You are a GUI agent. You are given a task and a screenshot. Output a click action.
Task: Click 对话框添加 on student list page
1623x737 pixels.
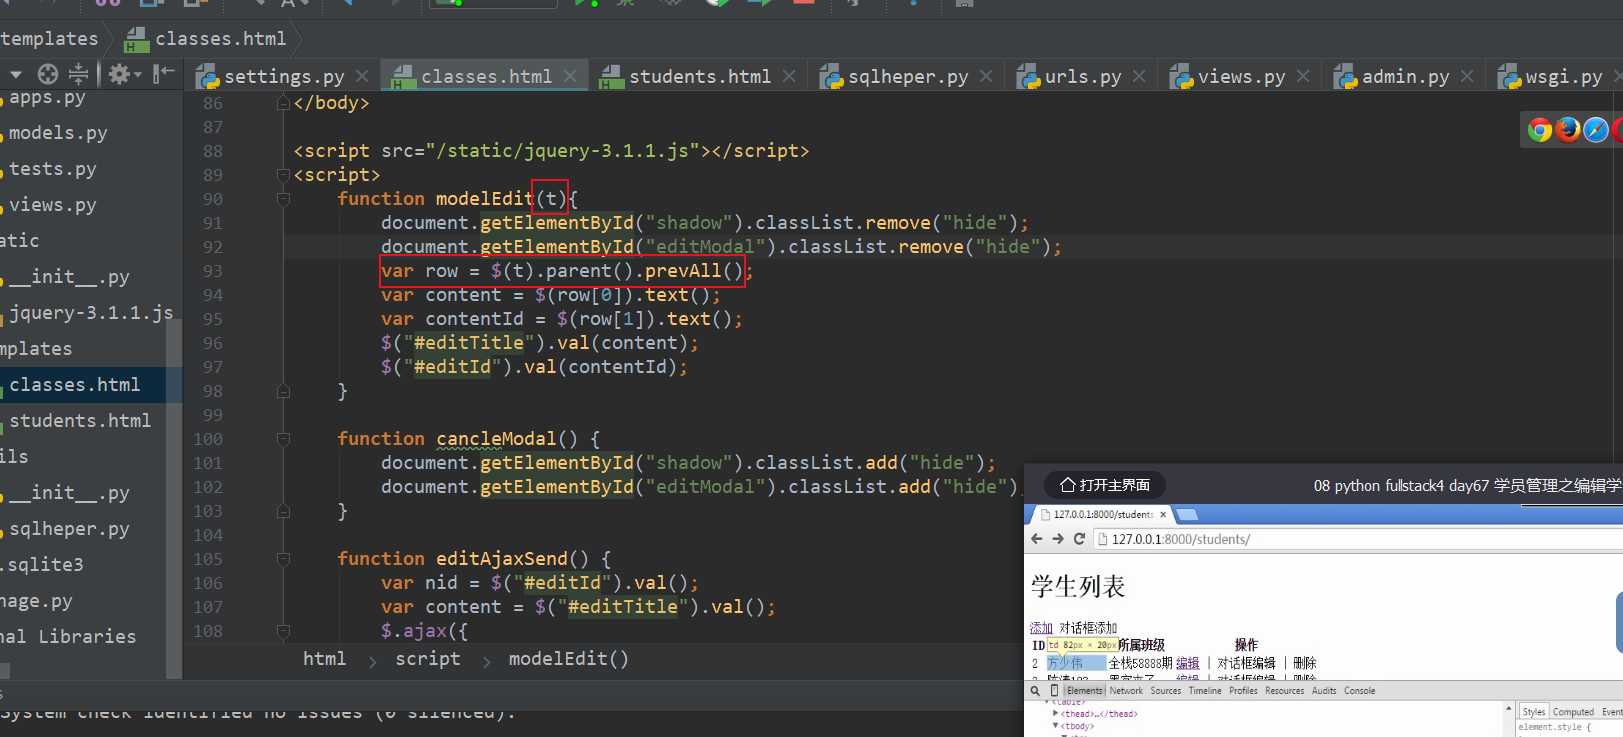tap(1088, 628)
